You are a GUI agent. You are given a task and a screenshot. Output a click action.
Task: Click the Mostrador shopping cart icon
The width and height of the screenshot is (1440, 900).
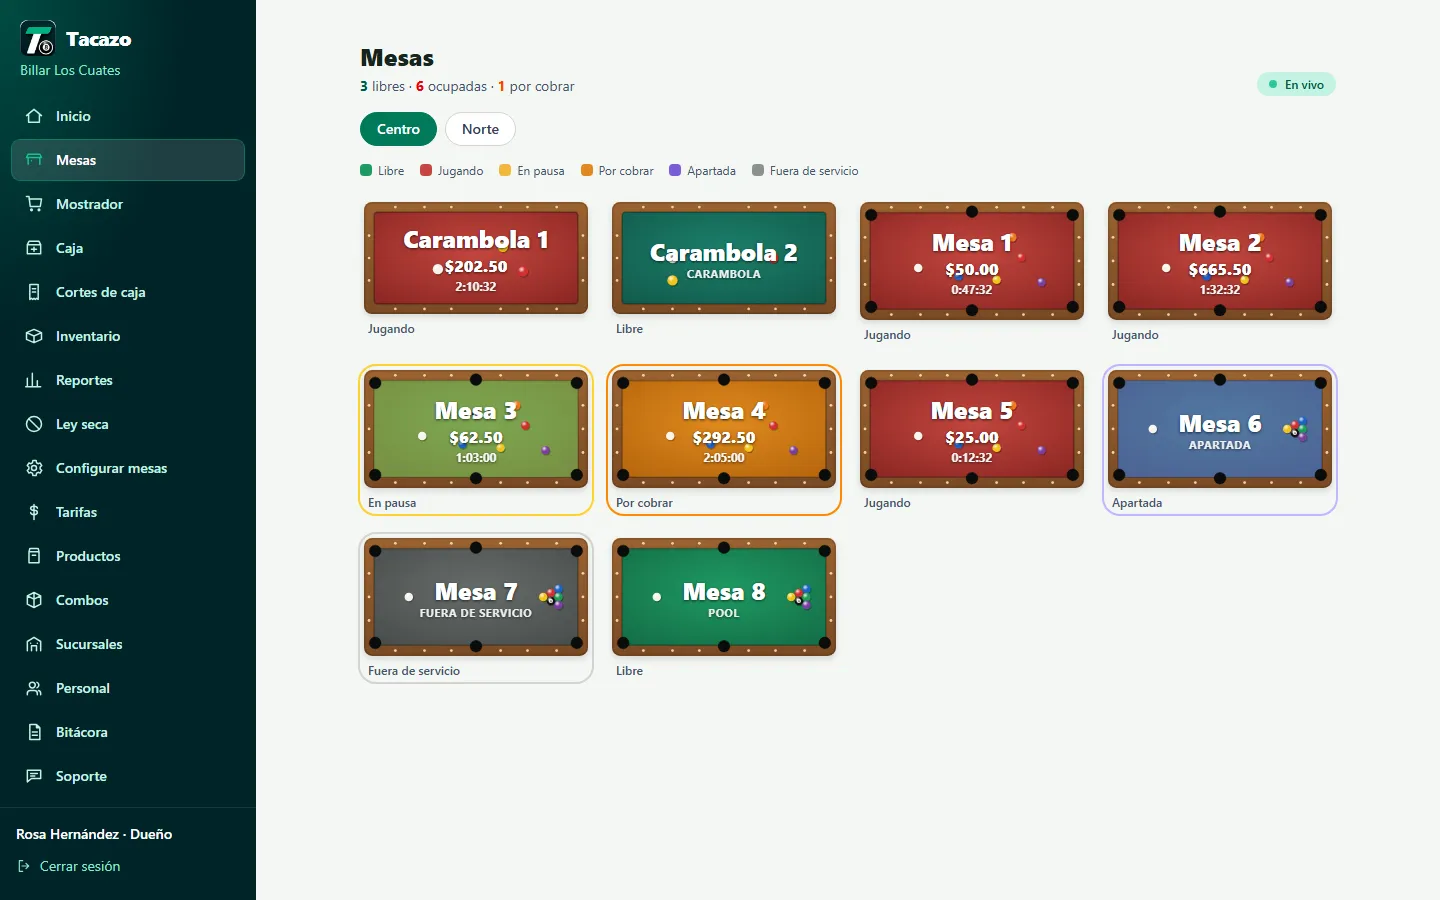[x=34, y=204]
